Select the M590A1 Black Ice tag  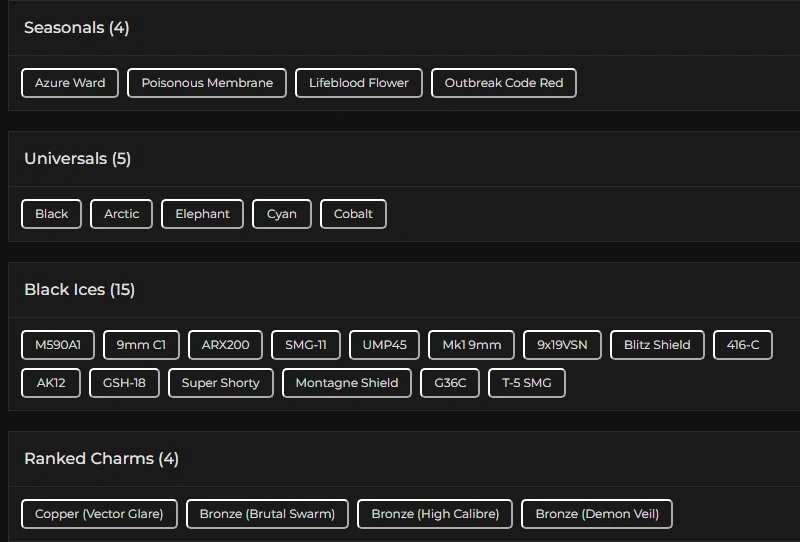pos(58,345)
